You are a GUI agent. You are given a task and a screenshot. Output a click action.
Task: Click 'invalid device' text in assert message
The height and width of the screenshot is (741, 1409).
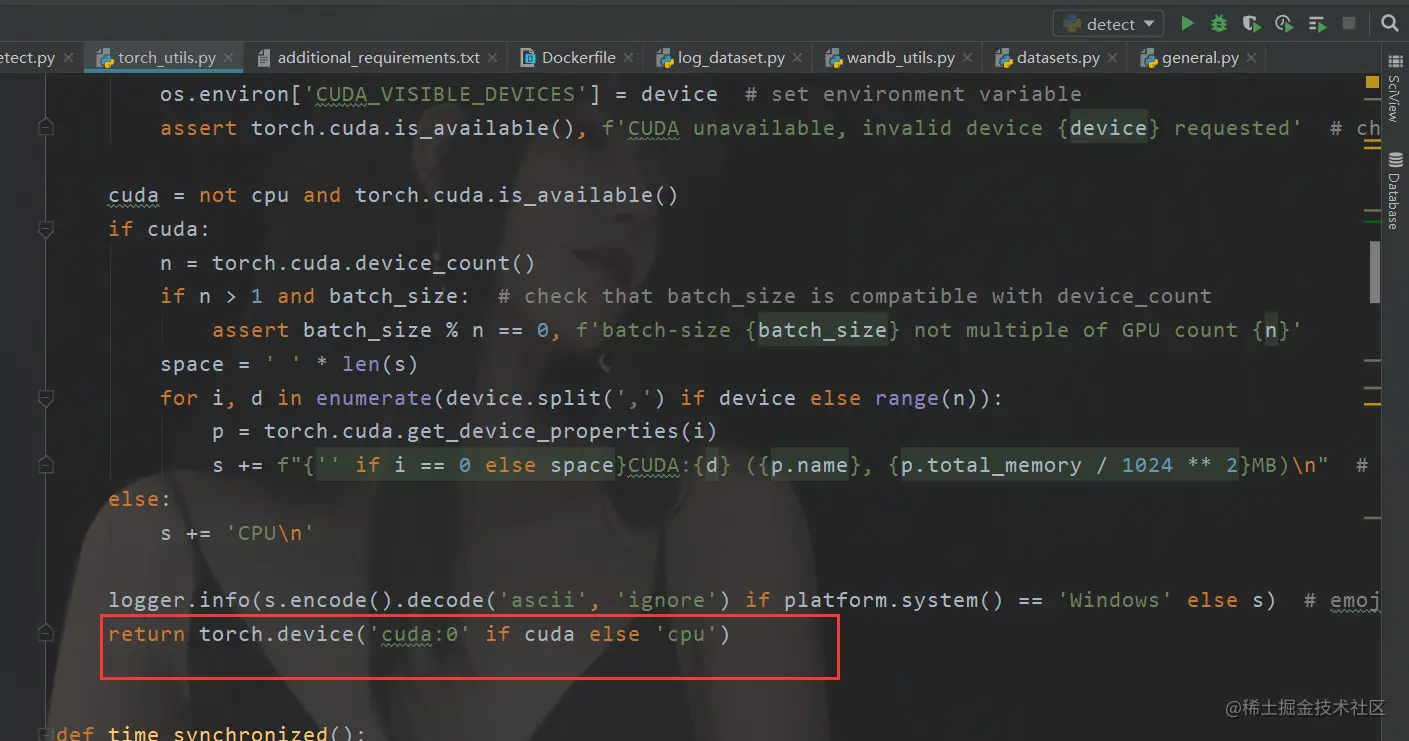click(952, 128)
